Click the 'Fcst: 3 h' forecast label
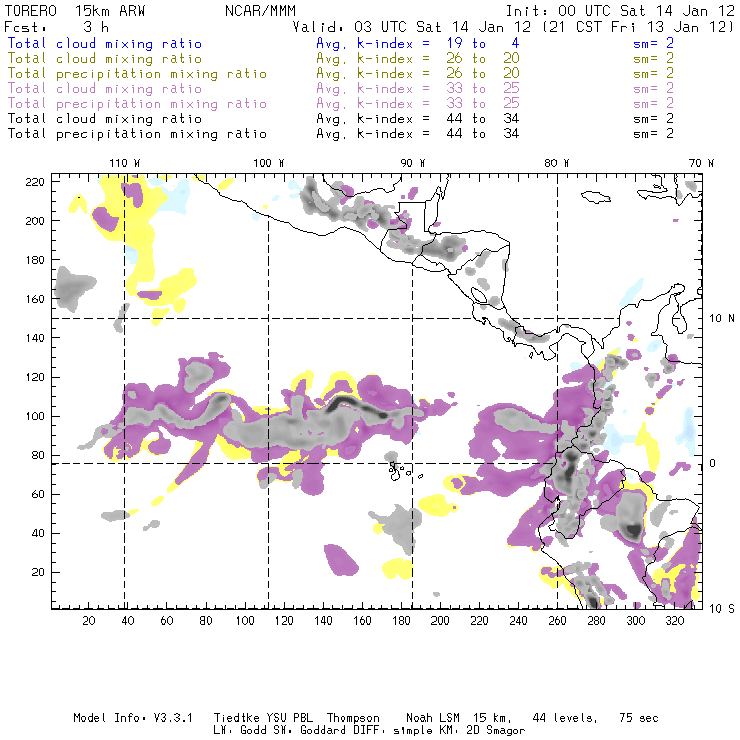Viewport: 740px width, 740px height. [57, 27]
